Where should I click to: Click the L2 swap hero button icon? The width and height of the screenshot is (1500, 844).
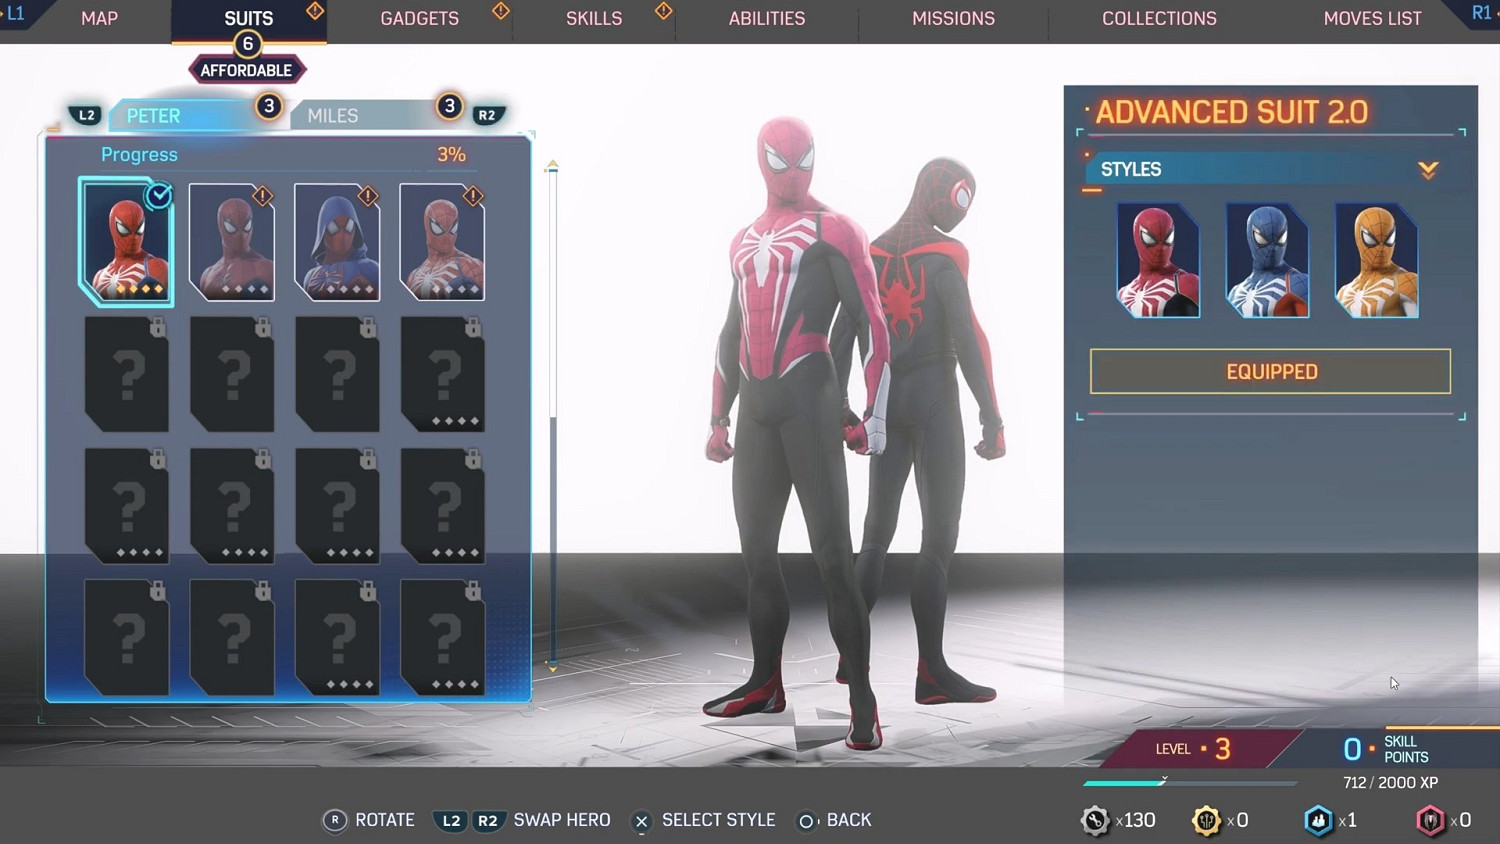[451, 820]
